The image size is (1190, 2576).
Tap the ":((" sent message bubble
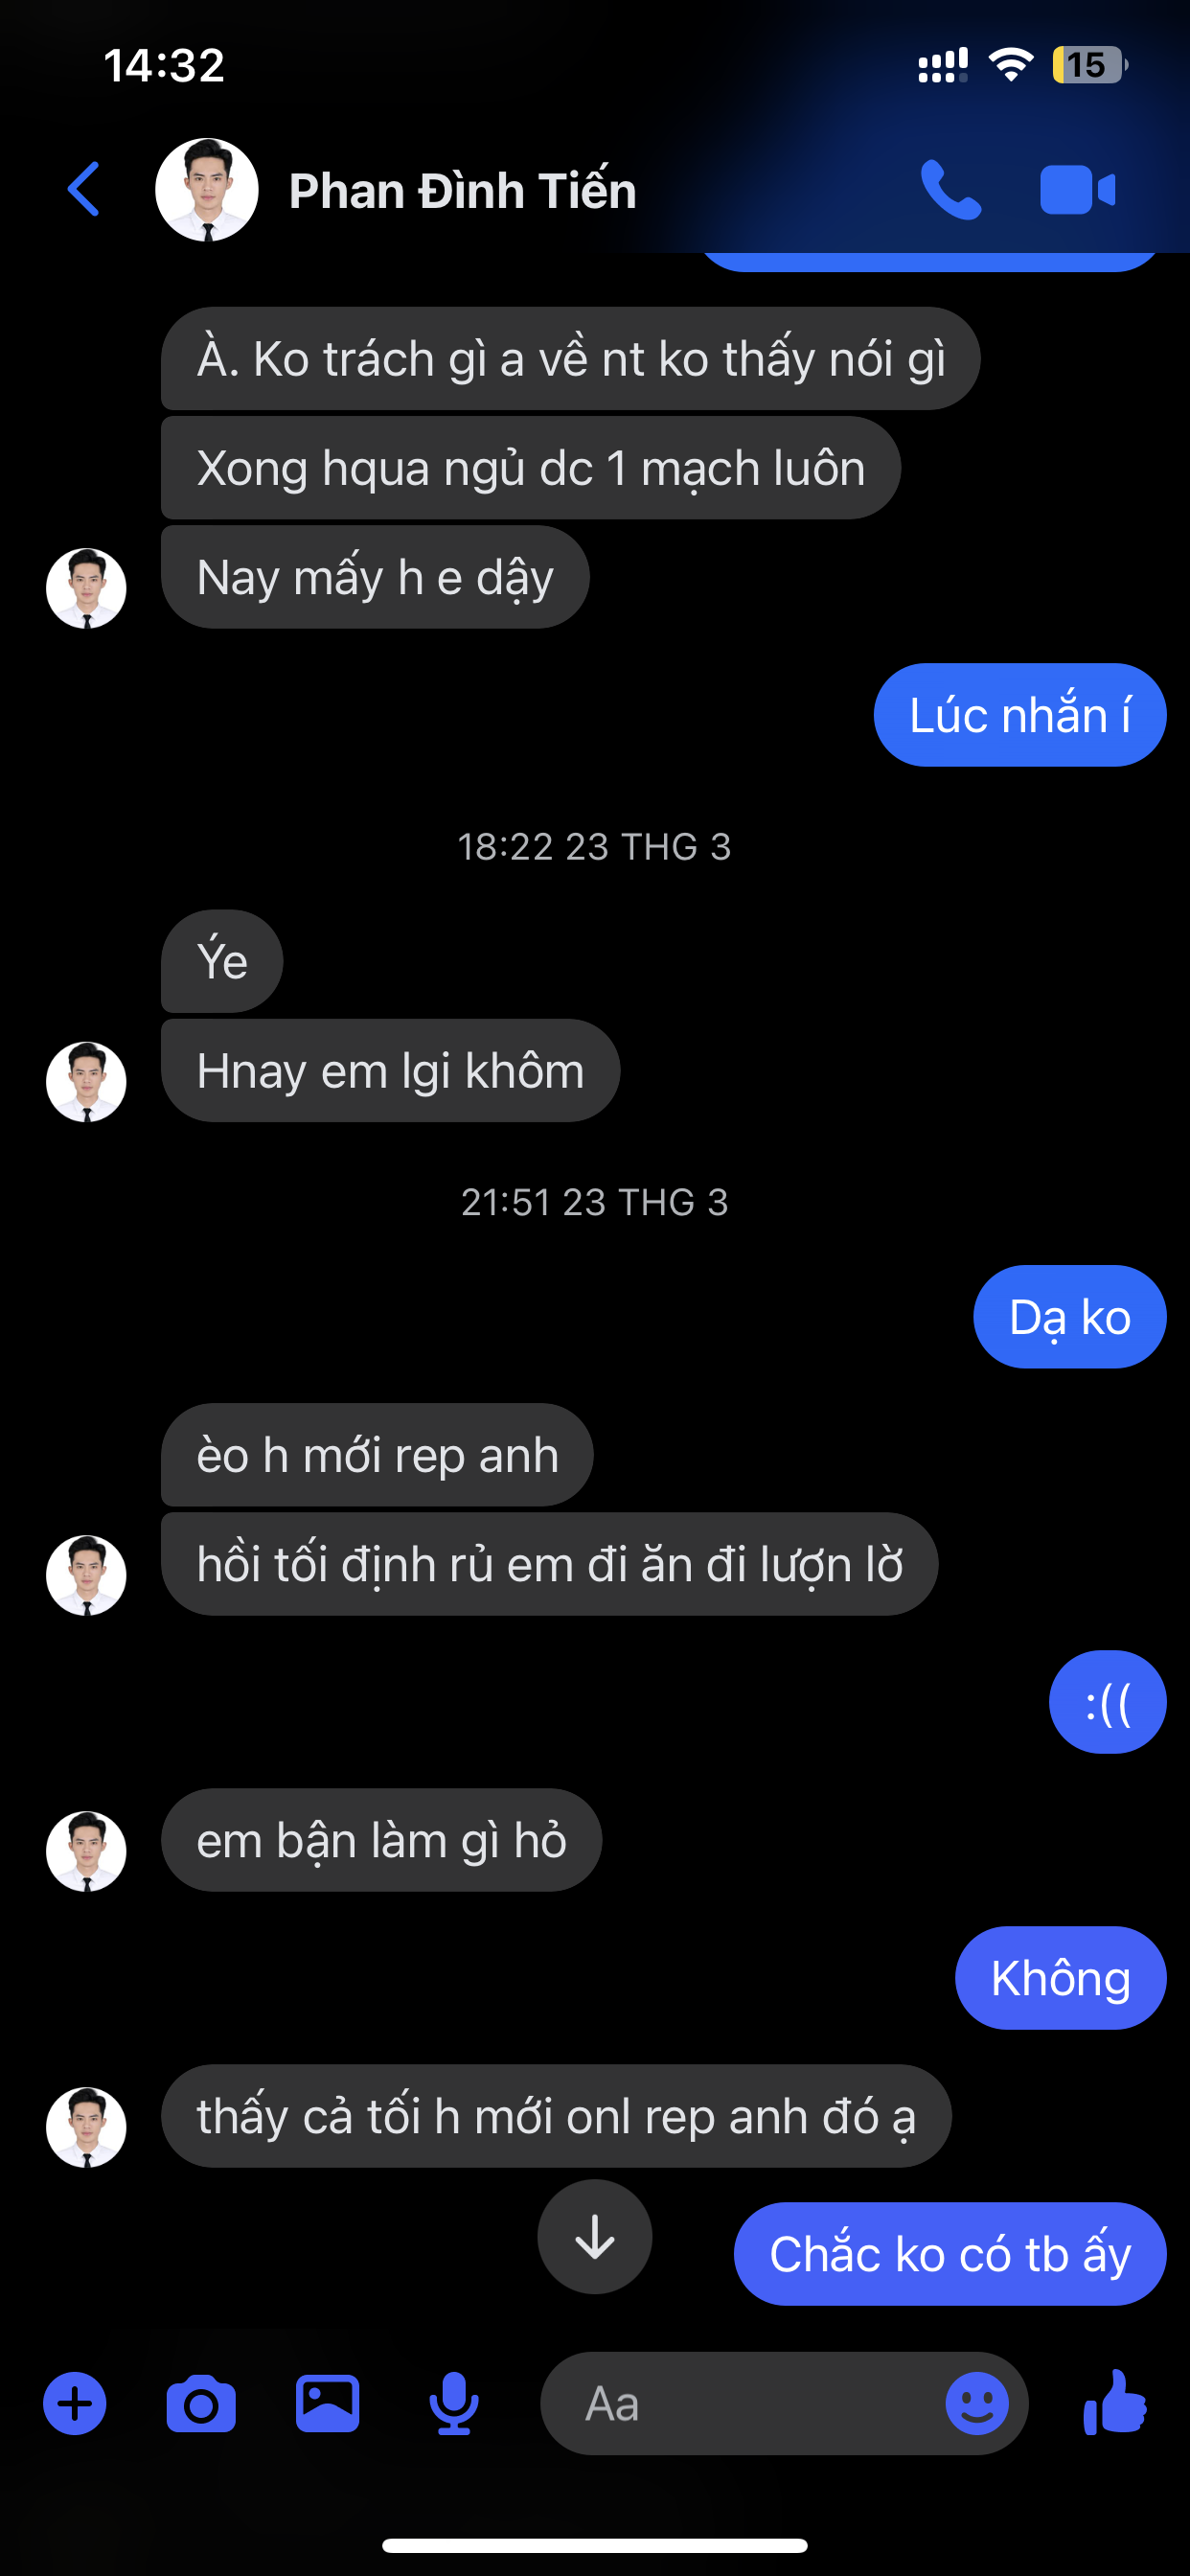(1107, 1702)
